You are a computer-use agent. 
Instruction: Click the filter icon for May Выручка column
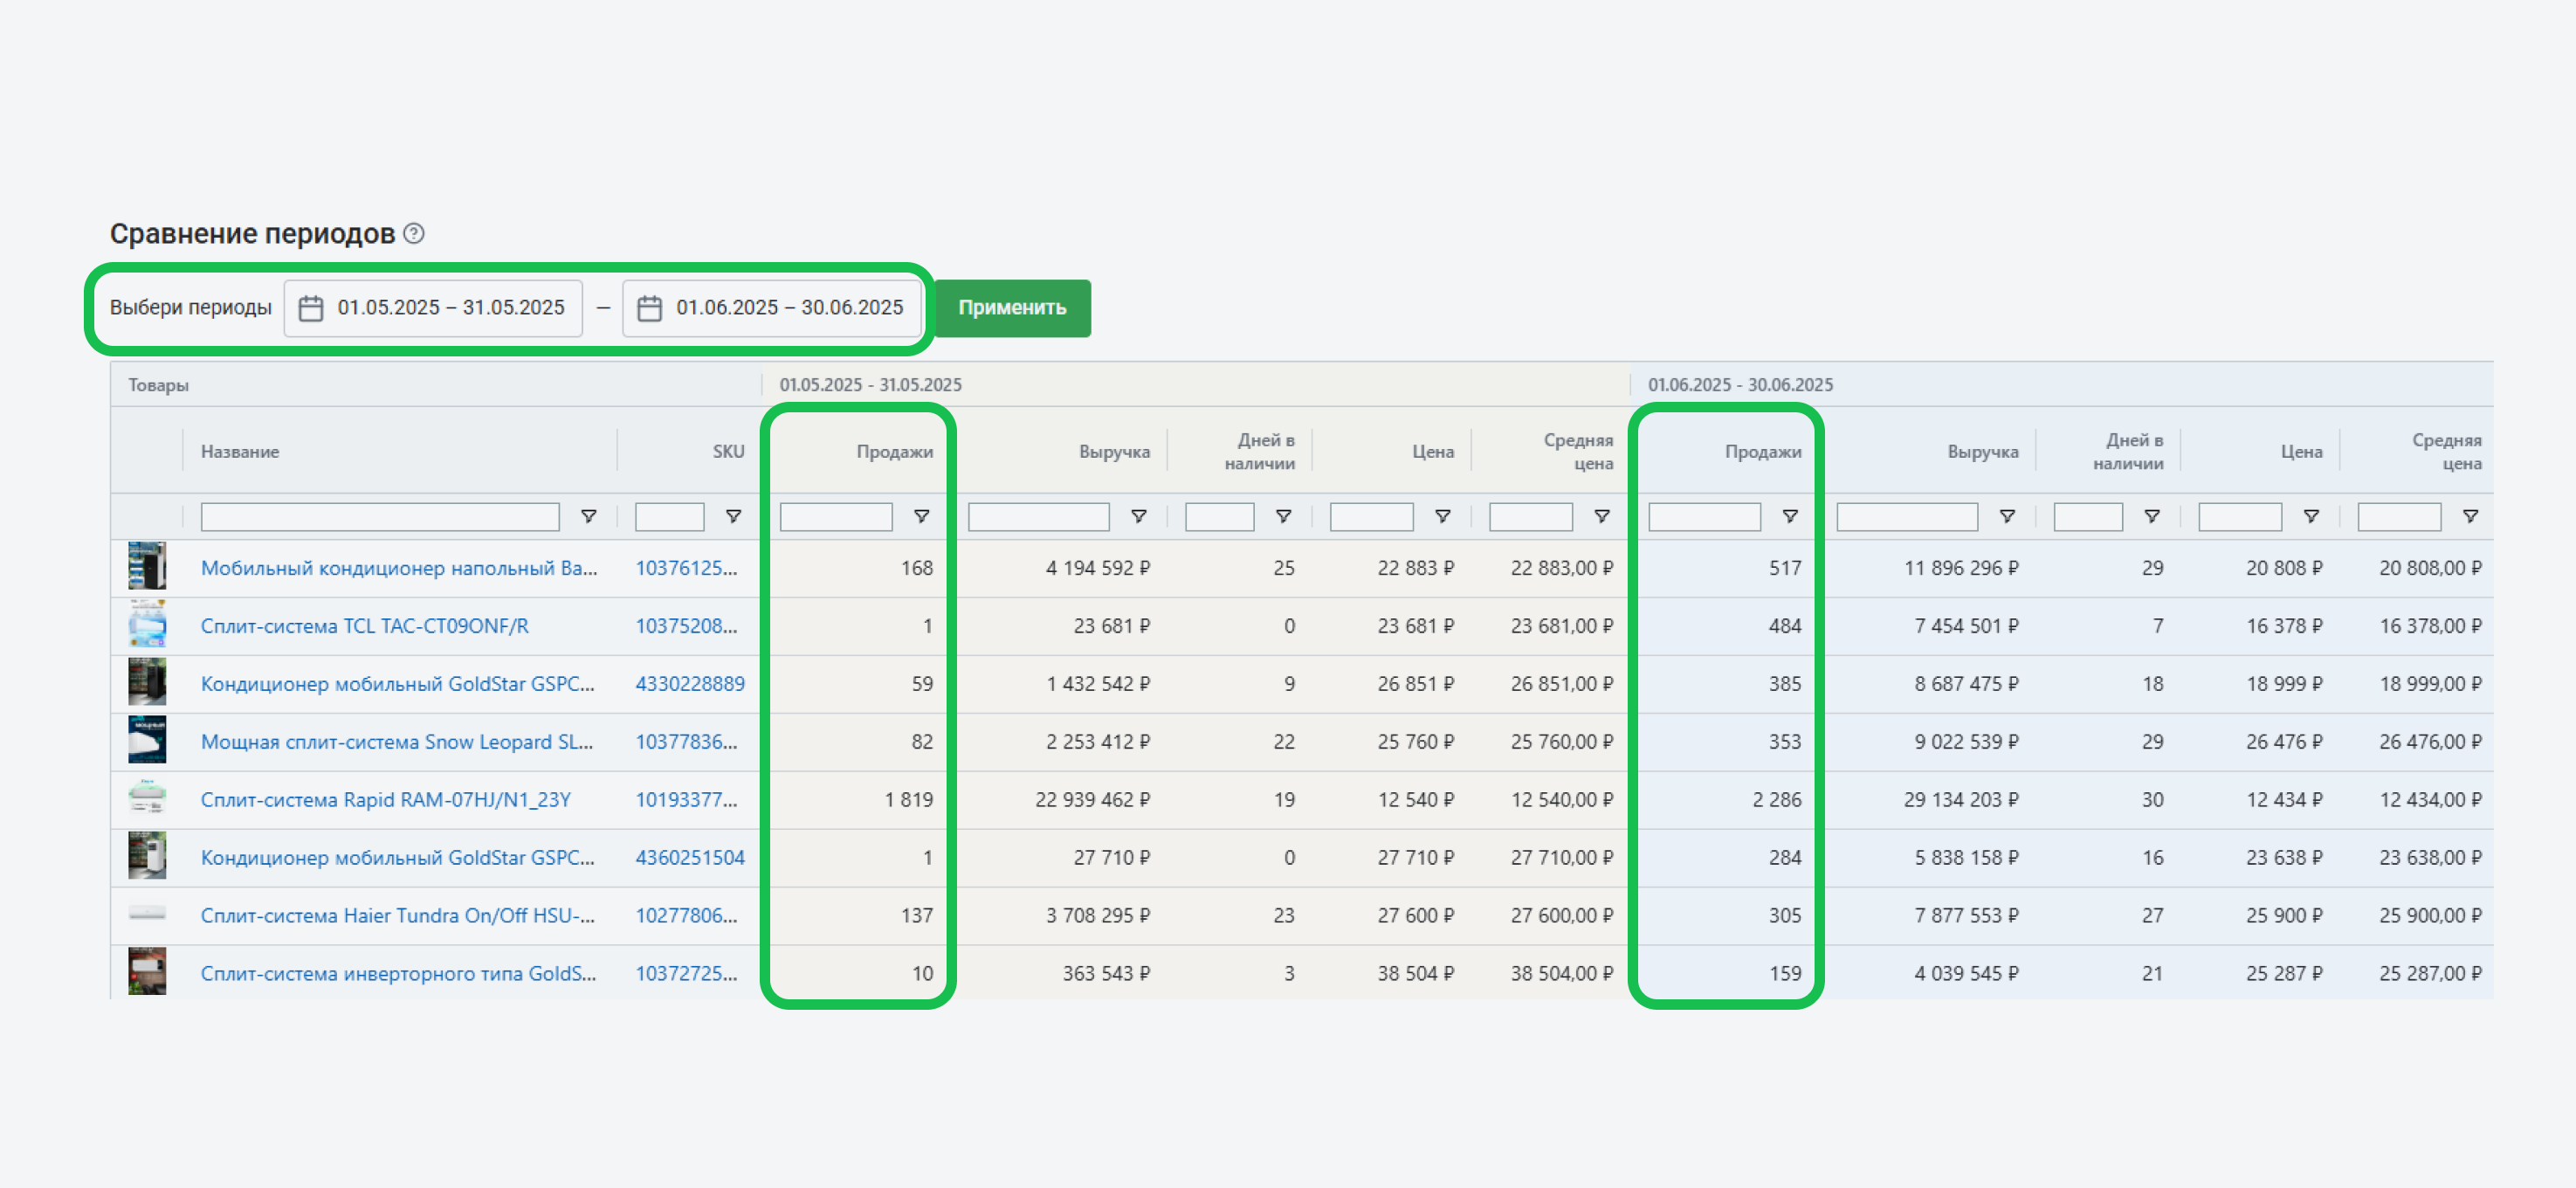[1138, 516]
